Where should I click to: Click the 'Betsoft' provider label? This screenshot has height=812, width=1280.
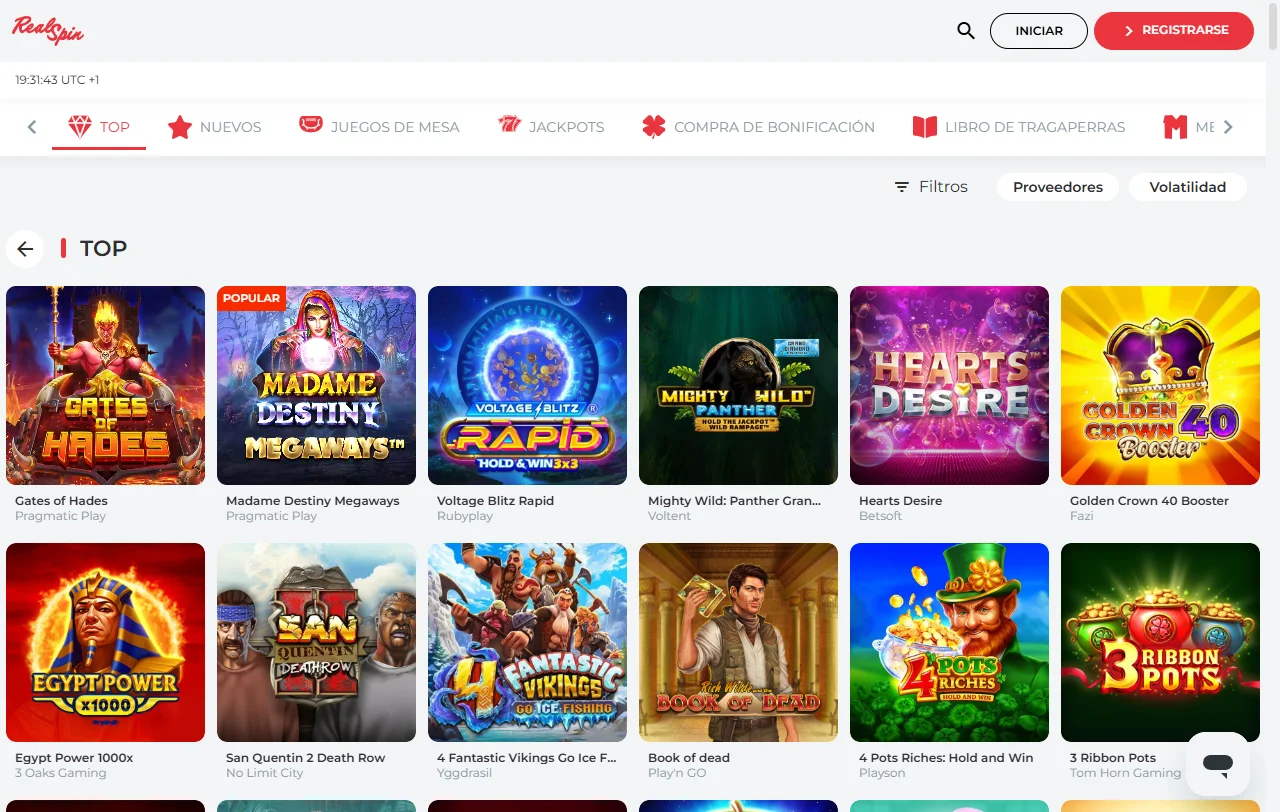coord(880,516)
